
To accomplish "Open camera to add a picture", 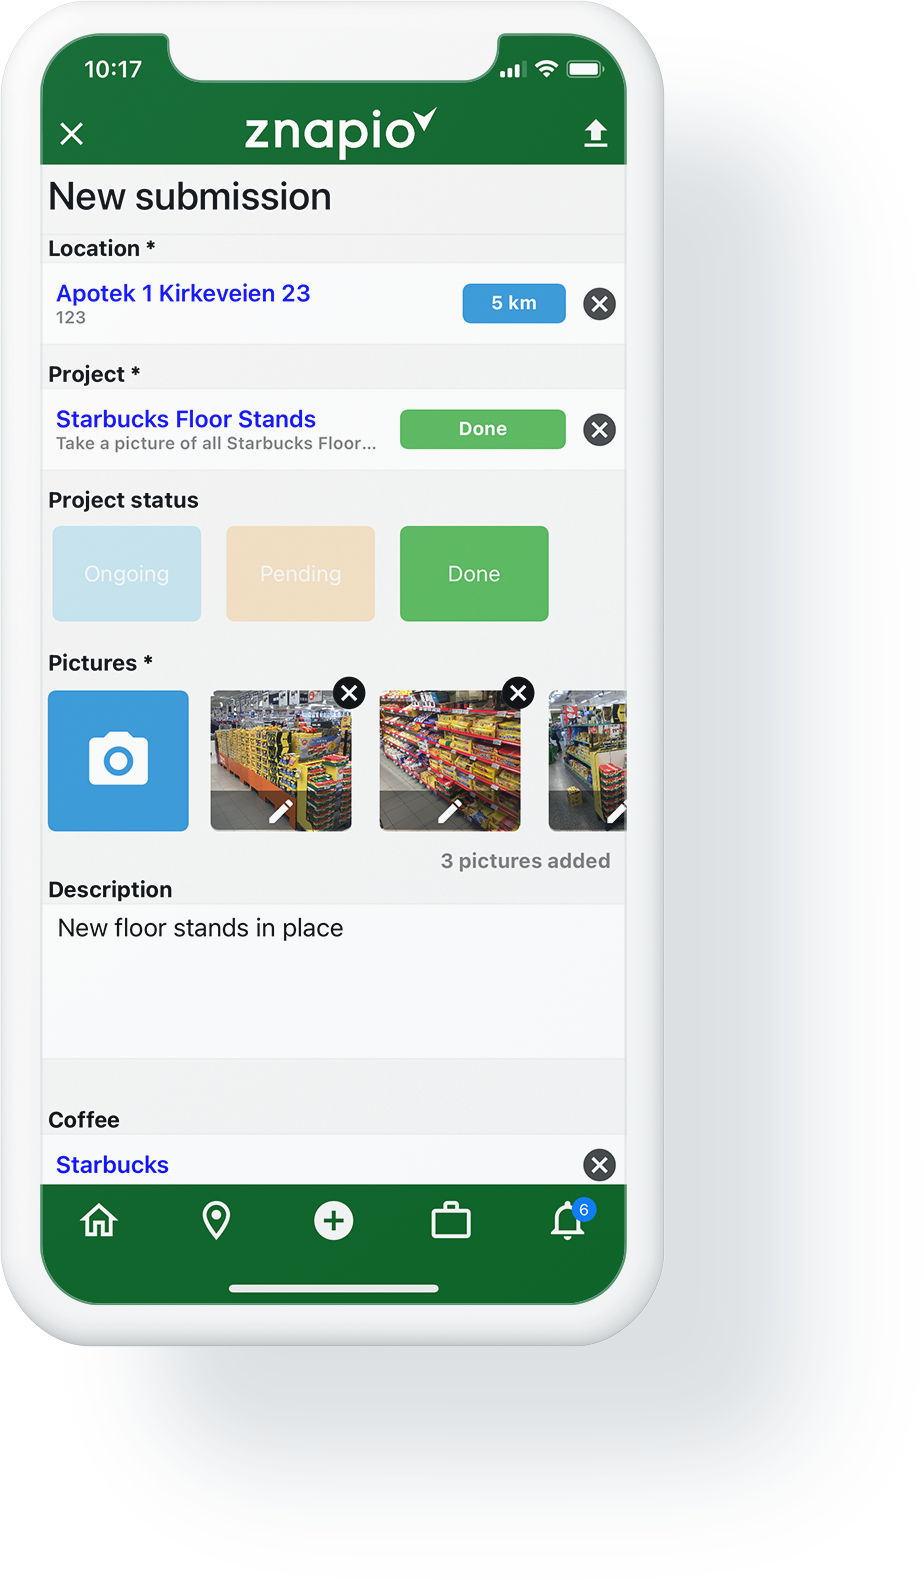I will [118, 760].
